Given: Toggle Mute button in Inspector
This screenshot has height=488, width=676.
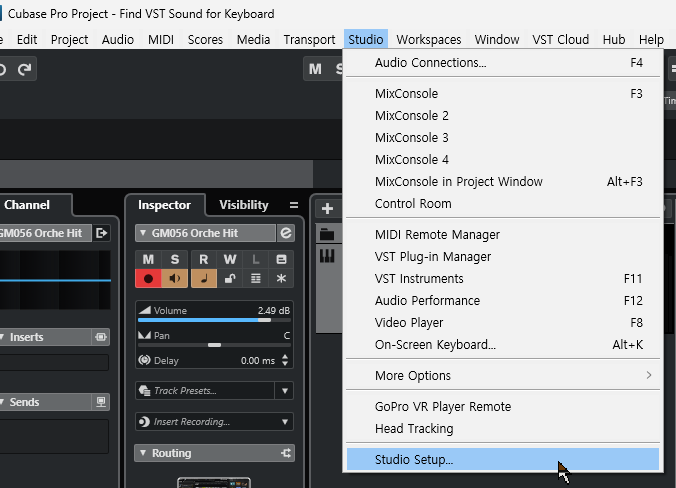Looking at the screenshot, I should pyautogui.click(x=148, y=259).
